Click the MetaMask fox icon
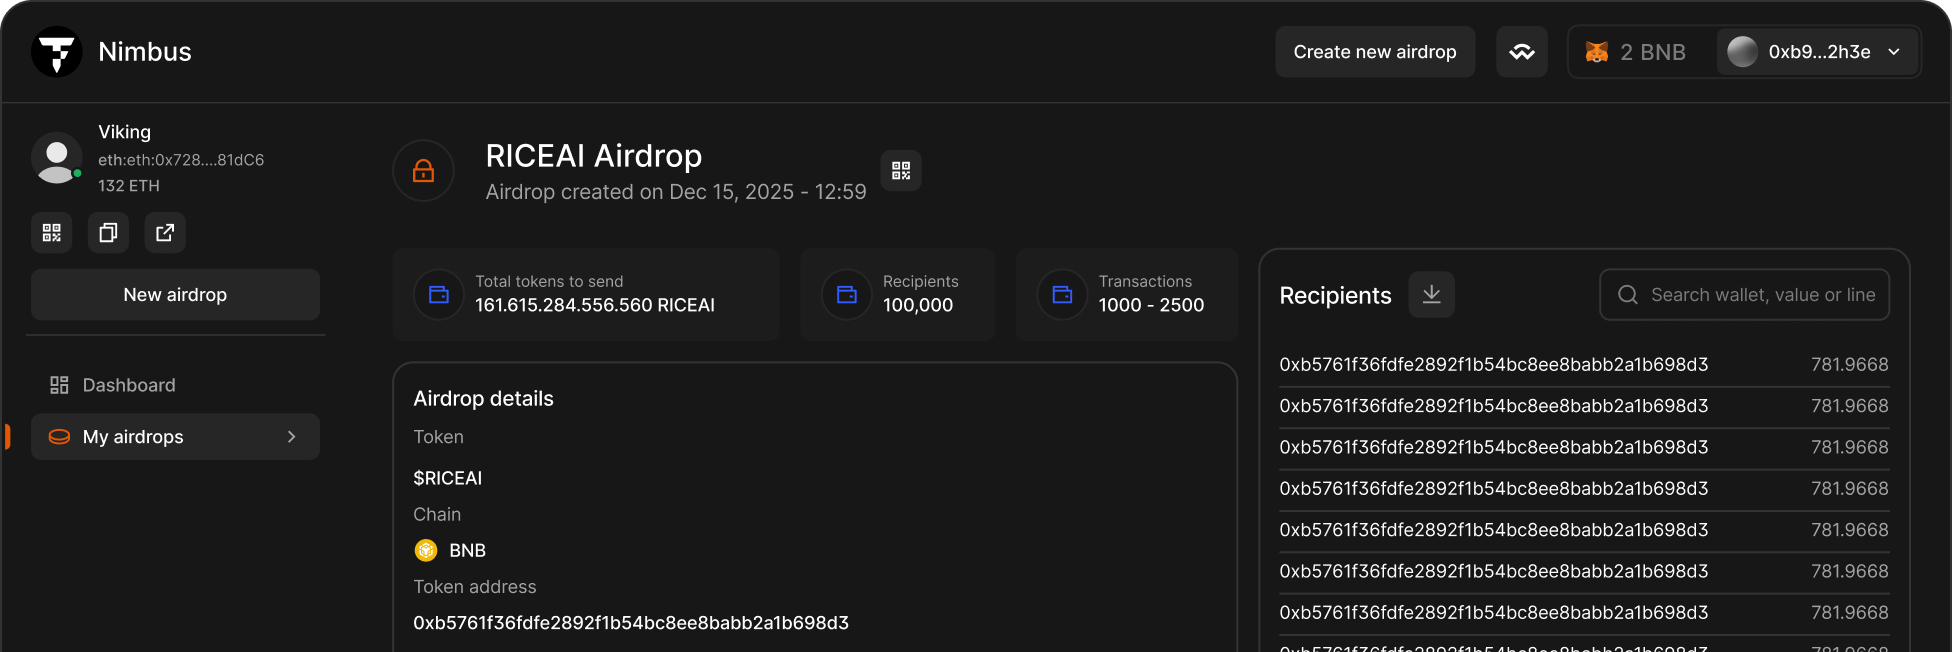1952x652 pixels. [x=1597, y=52]
